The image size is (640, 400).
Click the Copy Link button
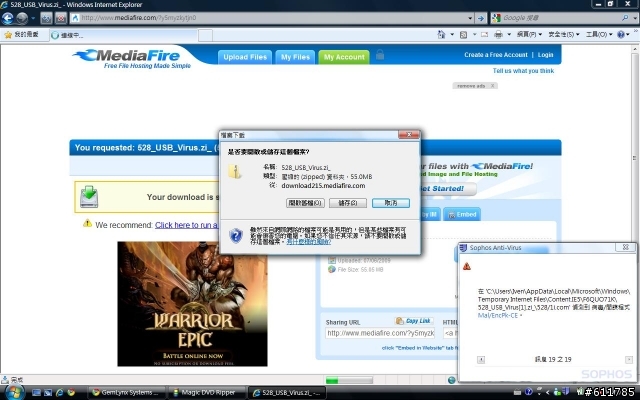[413, 321]
